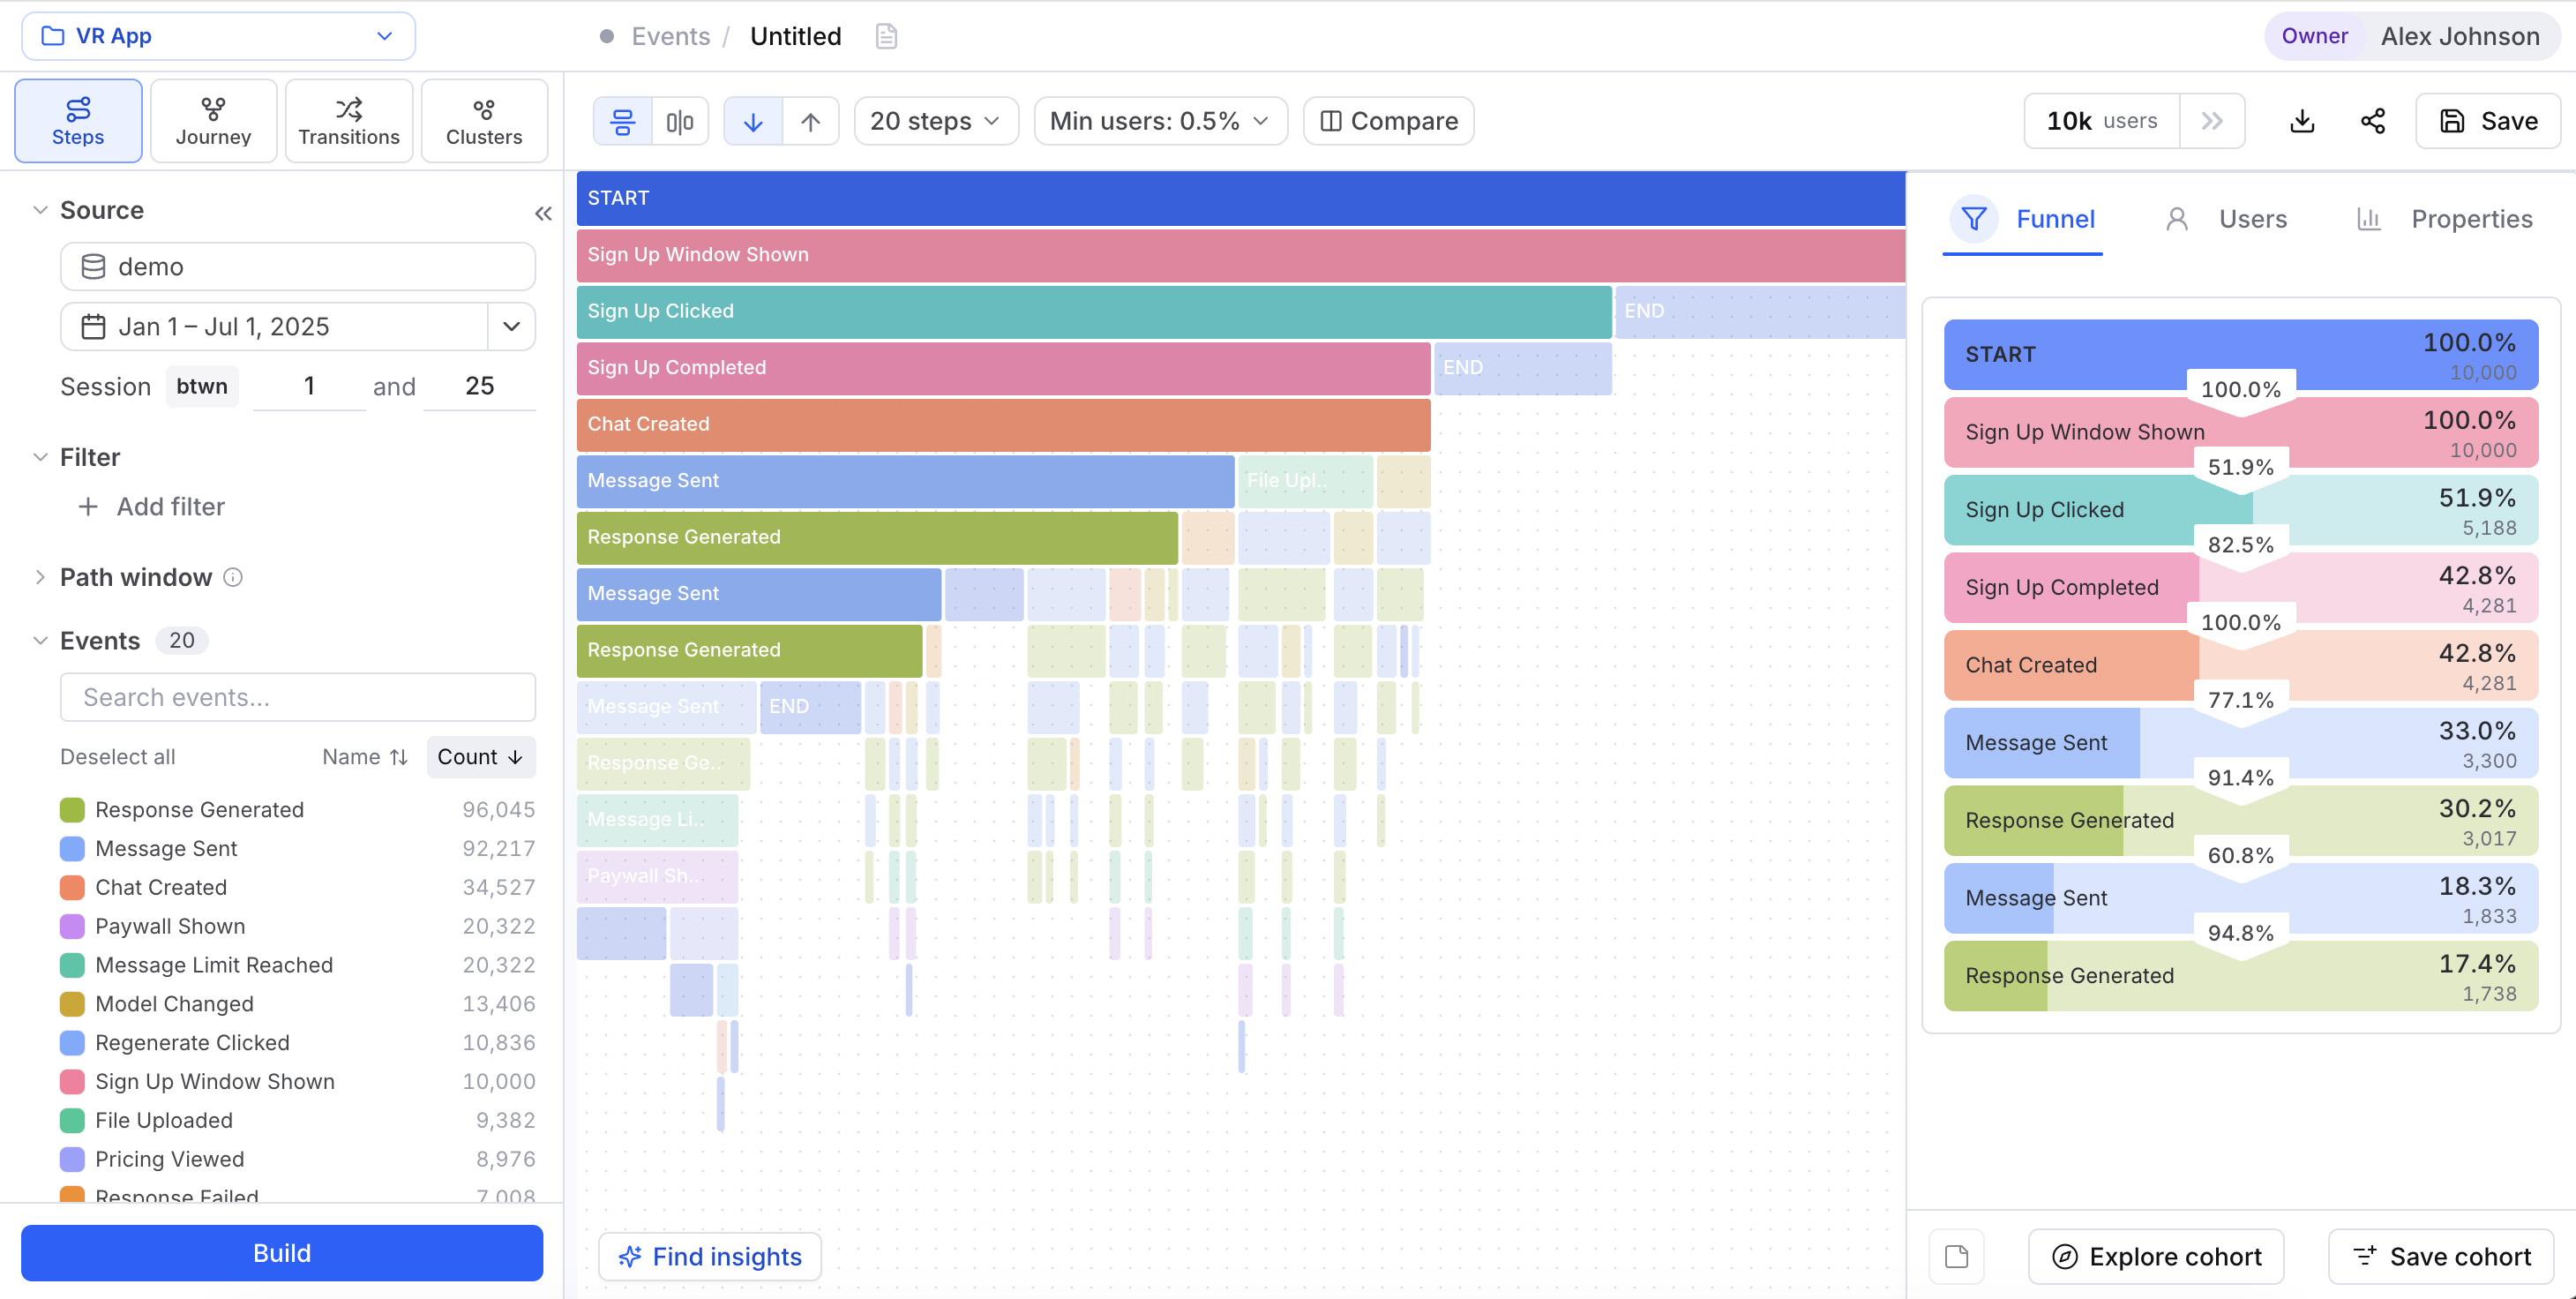The height and width of the screenshot is (1299, 2576).
Task: Open the Journey view
Action: [x=213, y=121]
